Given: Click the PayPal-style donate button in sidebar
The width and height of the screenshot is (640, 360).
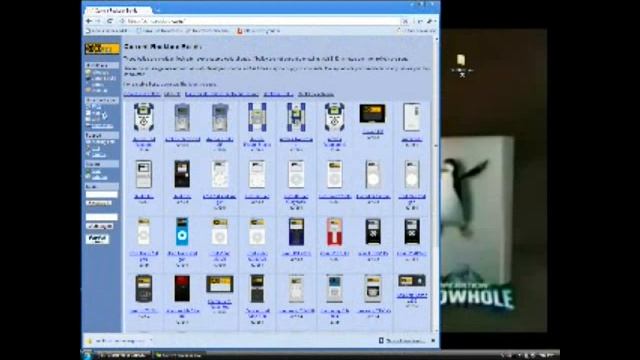Looking at the screenshot, I should [98, 239].
